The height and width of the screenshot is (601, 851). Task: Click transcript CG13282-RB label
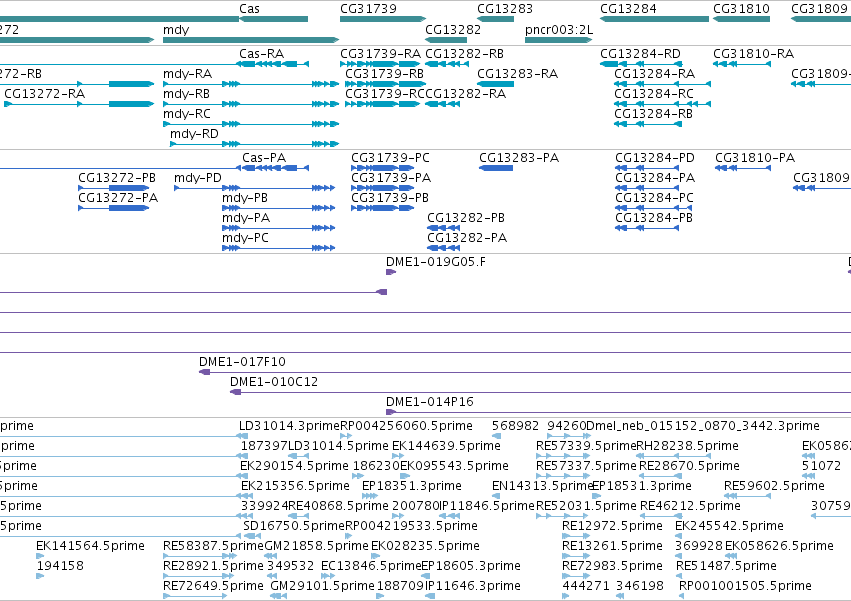465,54
